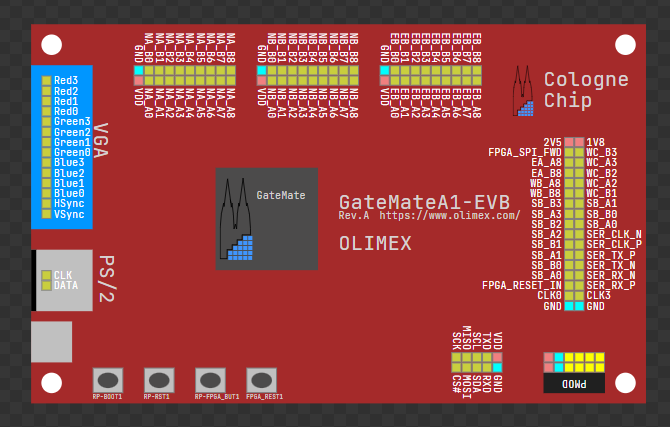Select the CS# pin on bottom header
670x427 pixels.
coord(456,368)
